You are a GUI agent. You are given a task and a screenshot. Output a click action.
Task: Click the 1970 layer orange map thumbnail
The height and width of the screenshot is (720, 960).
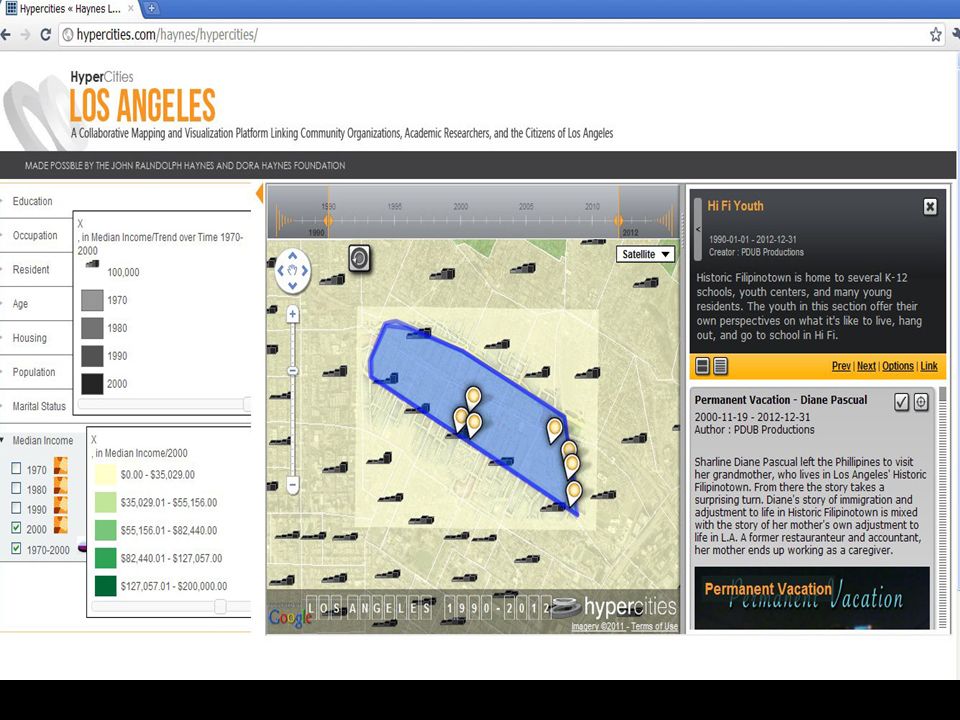(x=61, y=466)
